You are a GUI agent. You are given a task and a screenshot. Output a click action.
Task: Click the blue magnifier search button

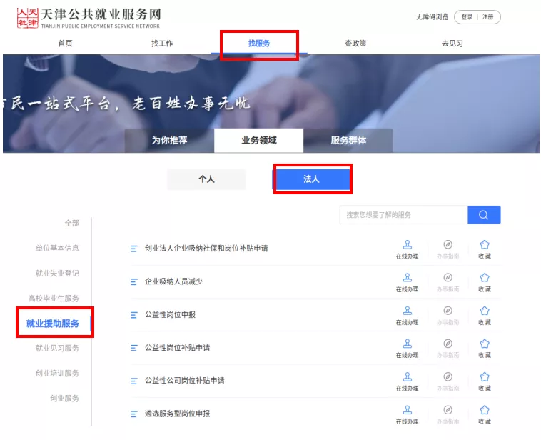pos(483,215)
